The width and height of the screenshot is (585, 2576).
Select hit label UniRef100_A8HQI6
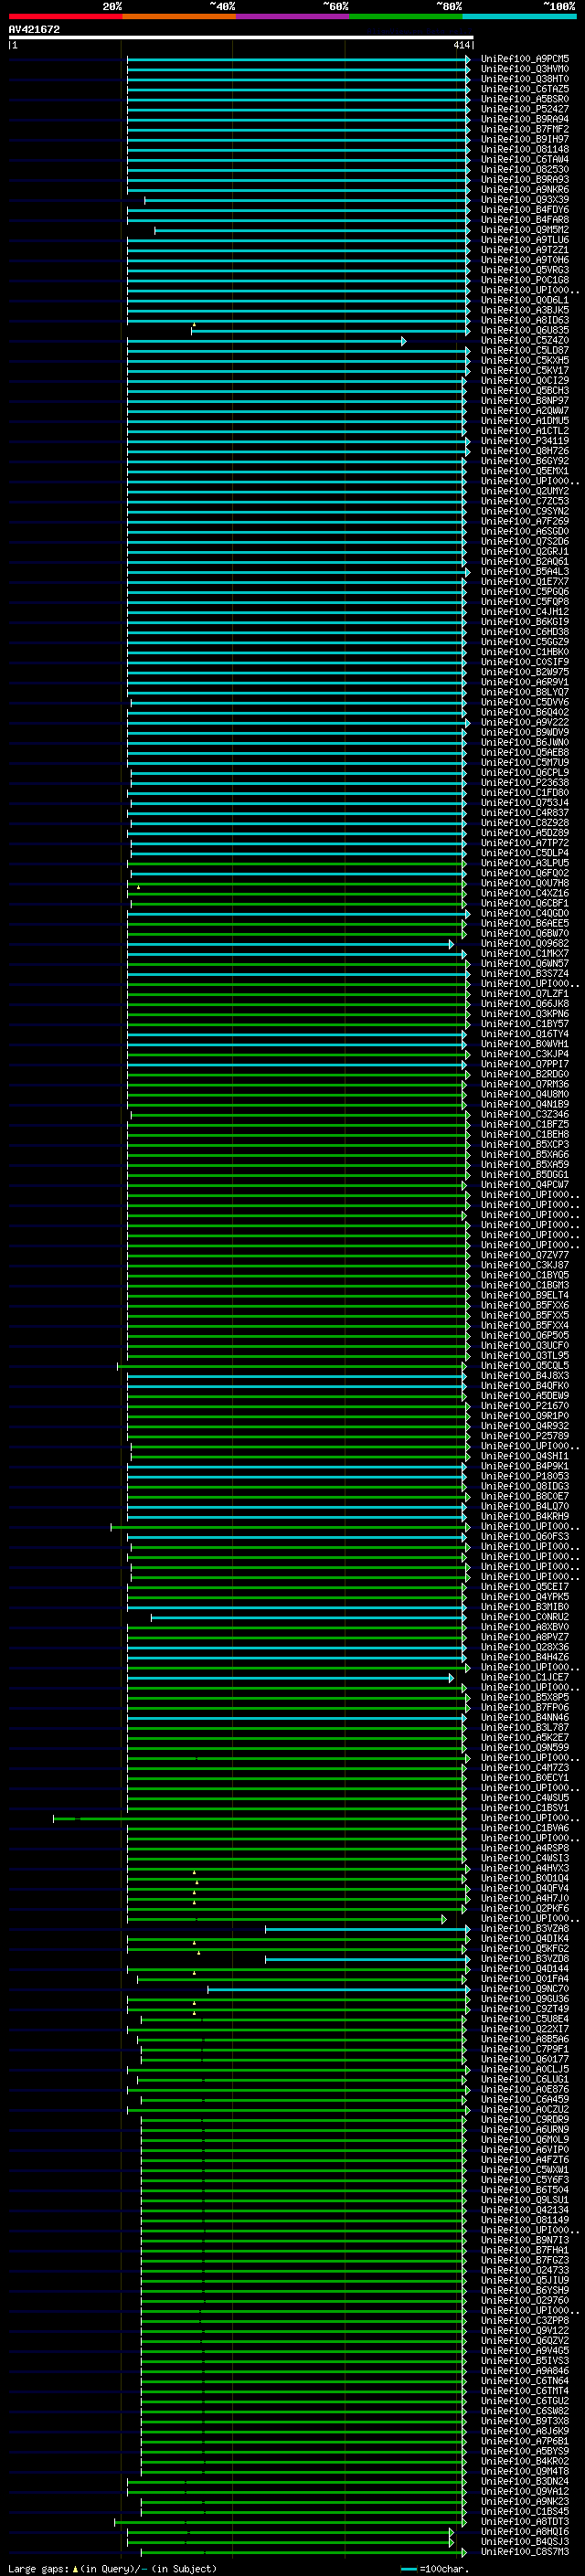(525, 2532)
